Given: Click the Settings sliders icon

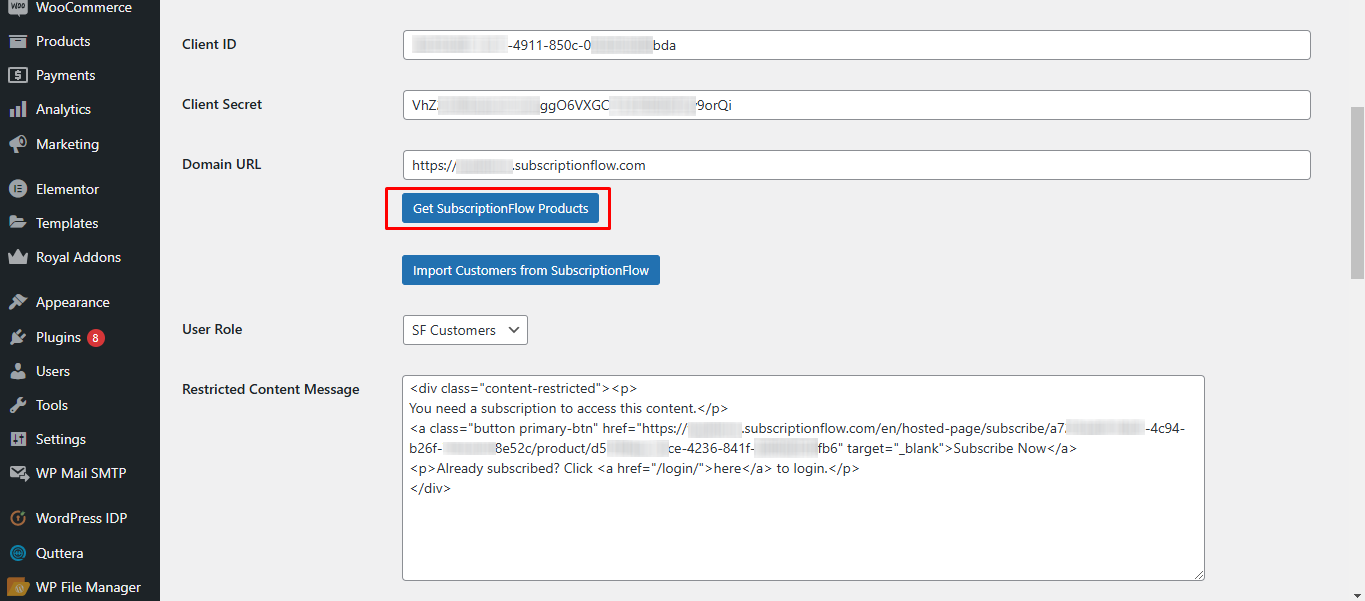Looking at the screenshot, I should (17, 439).
